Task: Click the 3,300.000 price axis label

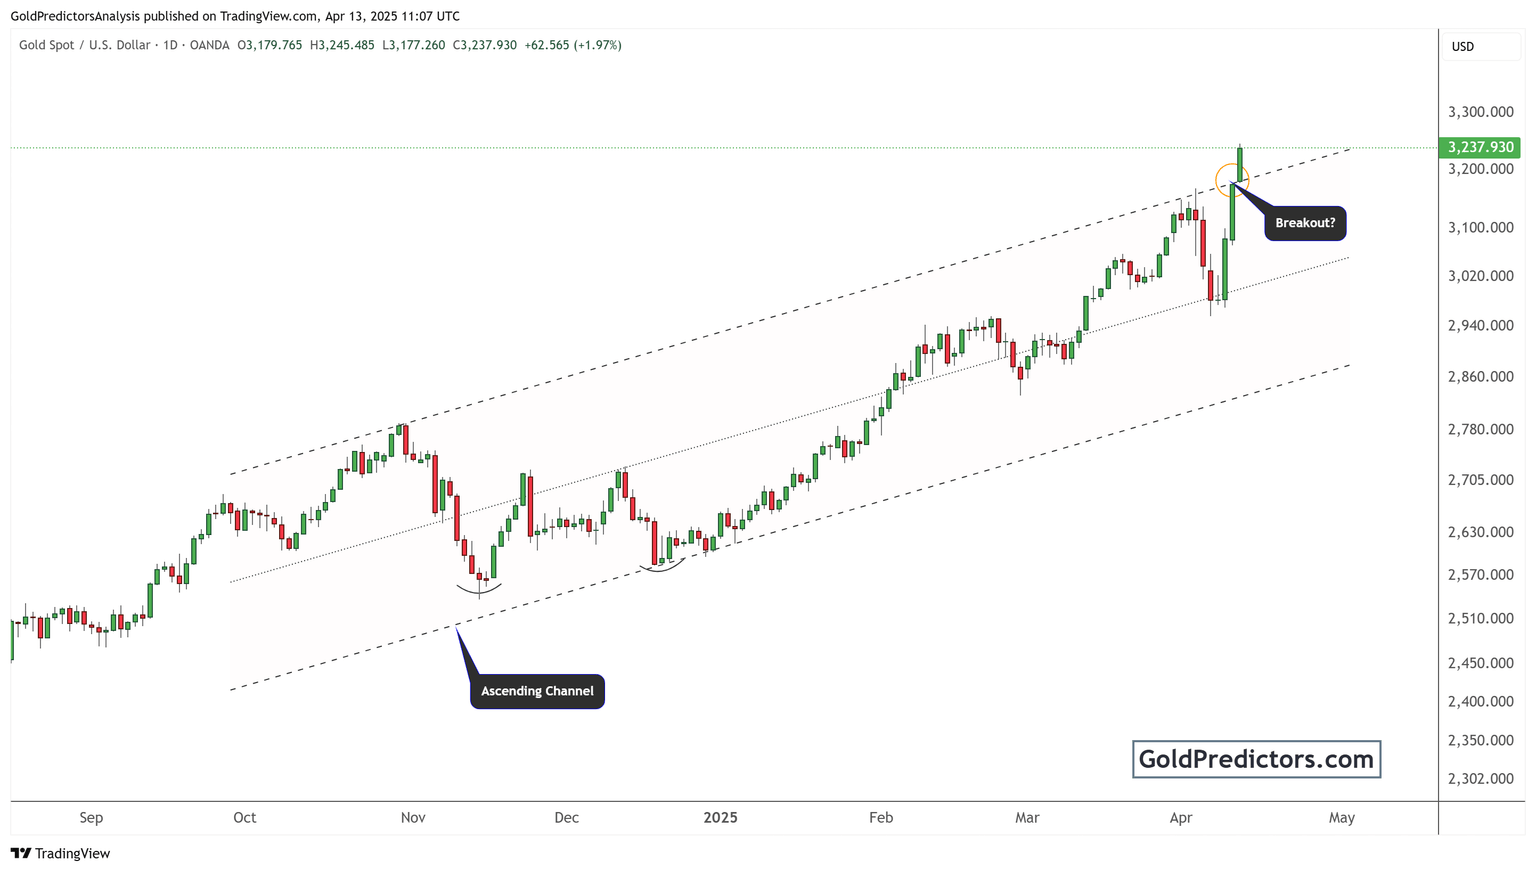Action: tap(1480, 112)
